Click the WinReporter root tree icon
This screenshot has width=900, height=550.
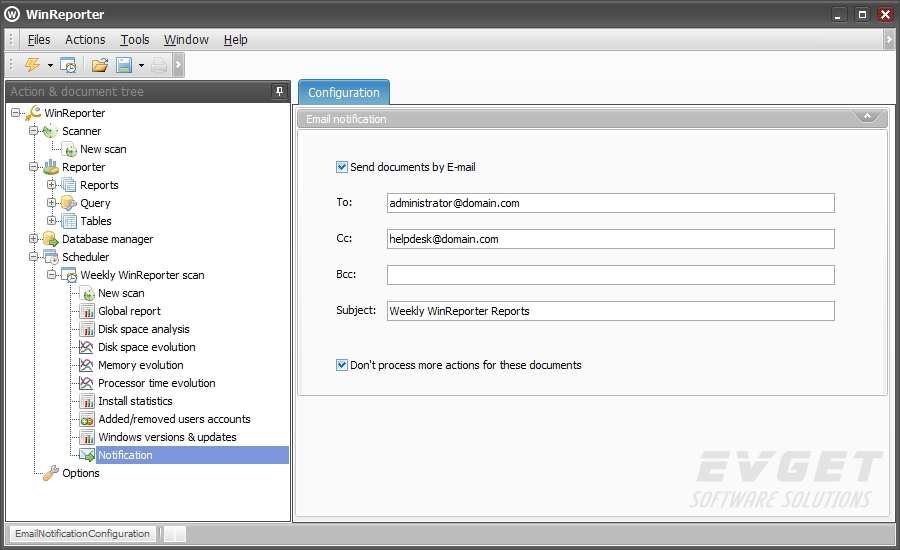33,113
